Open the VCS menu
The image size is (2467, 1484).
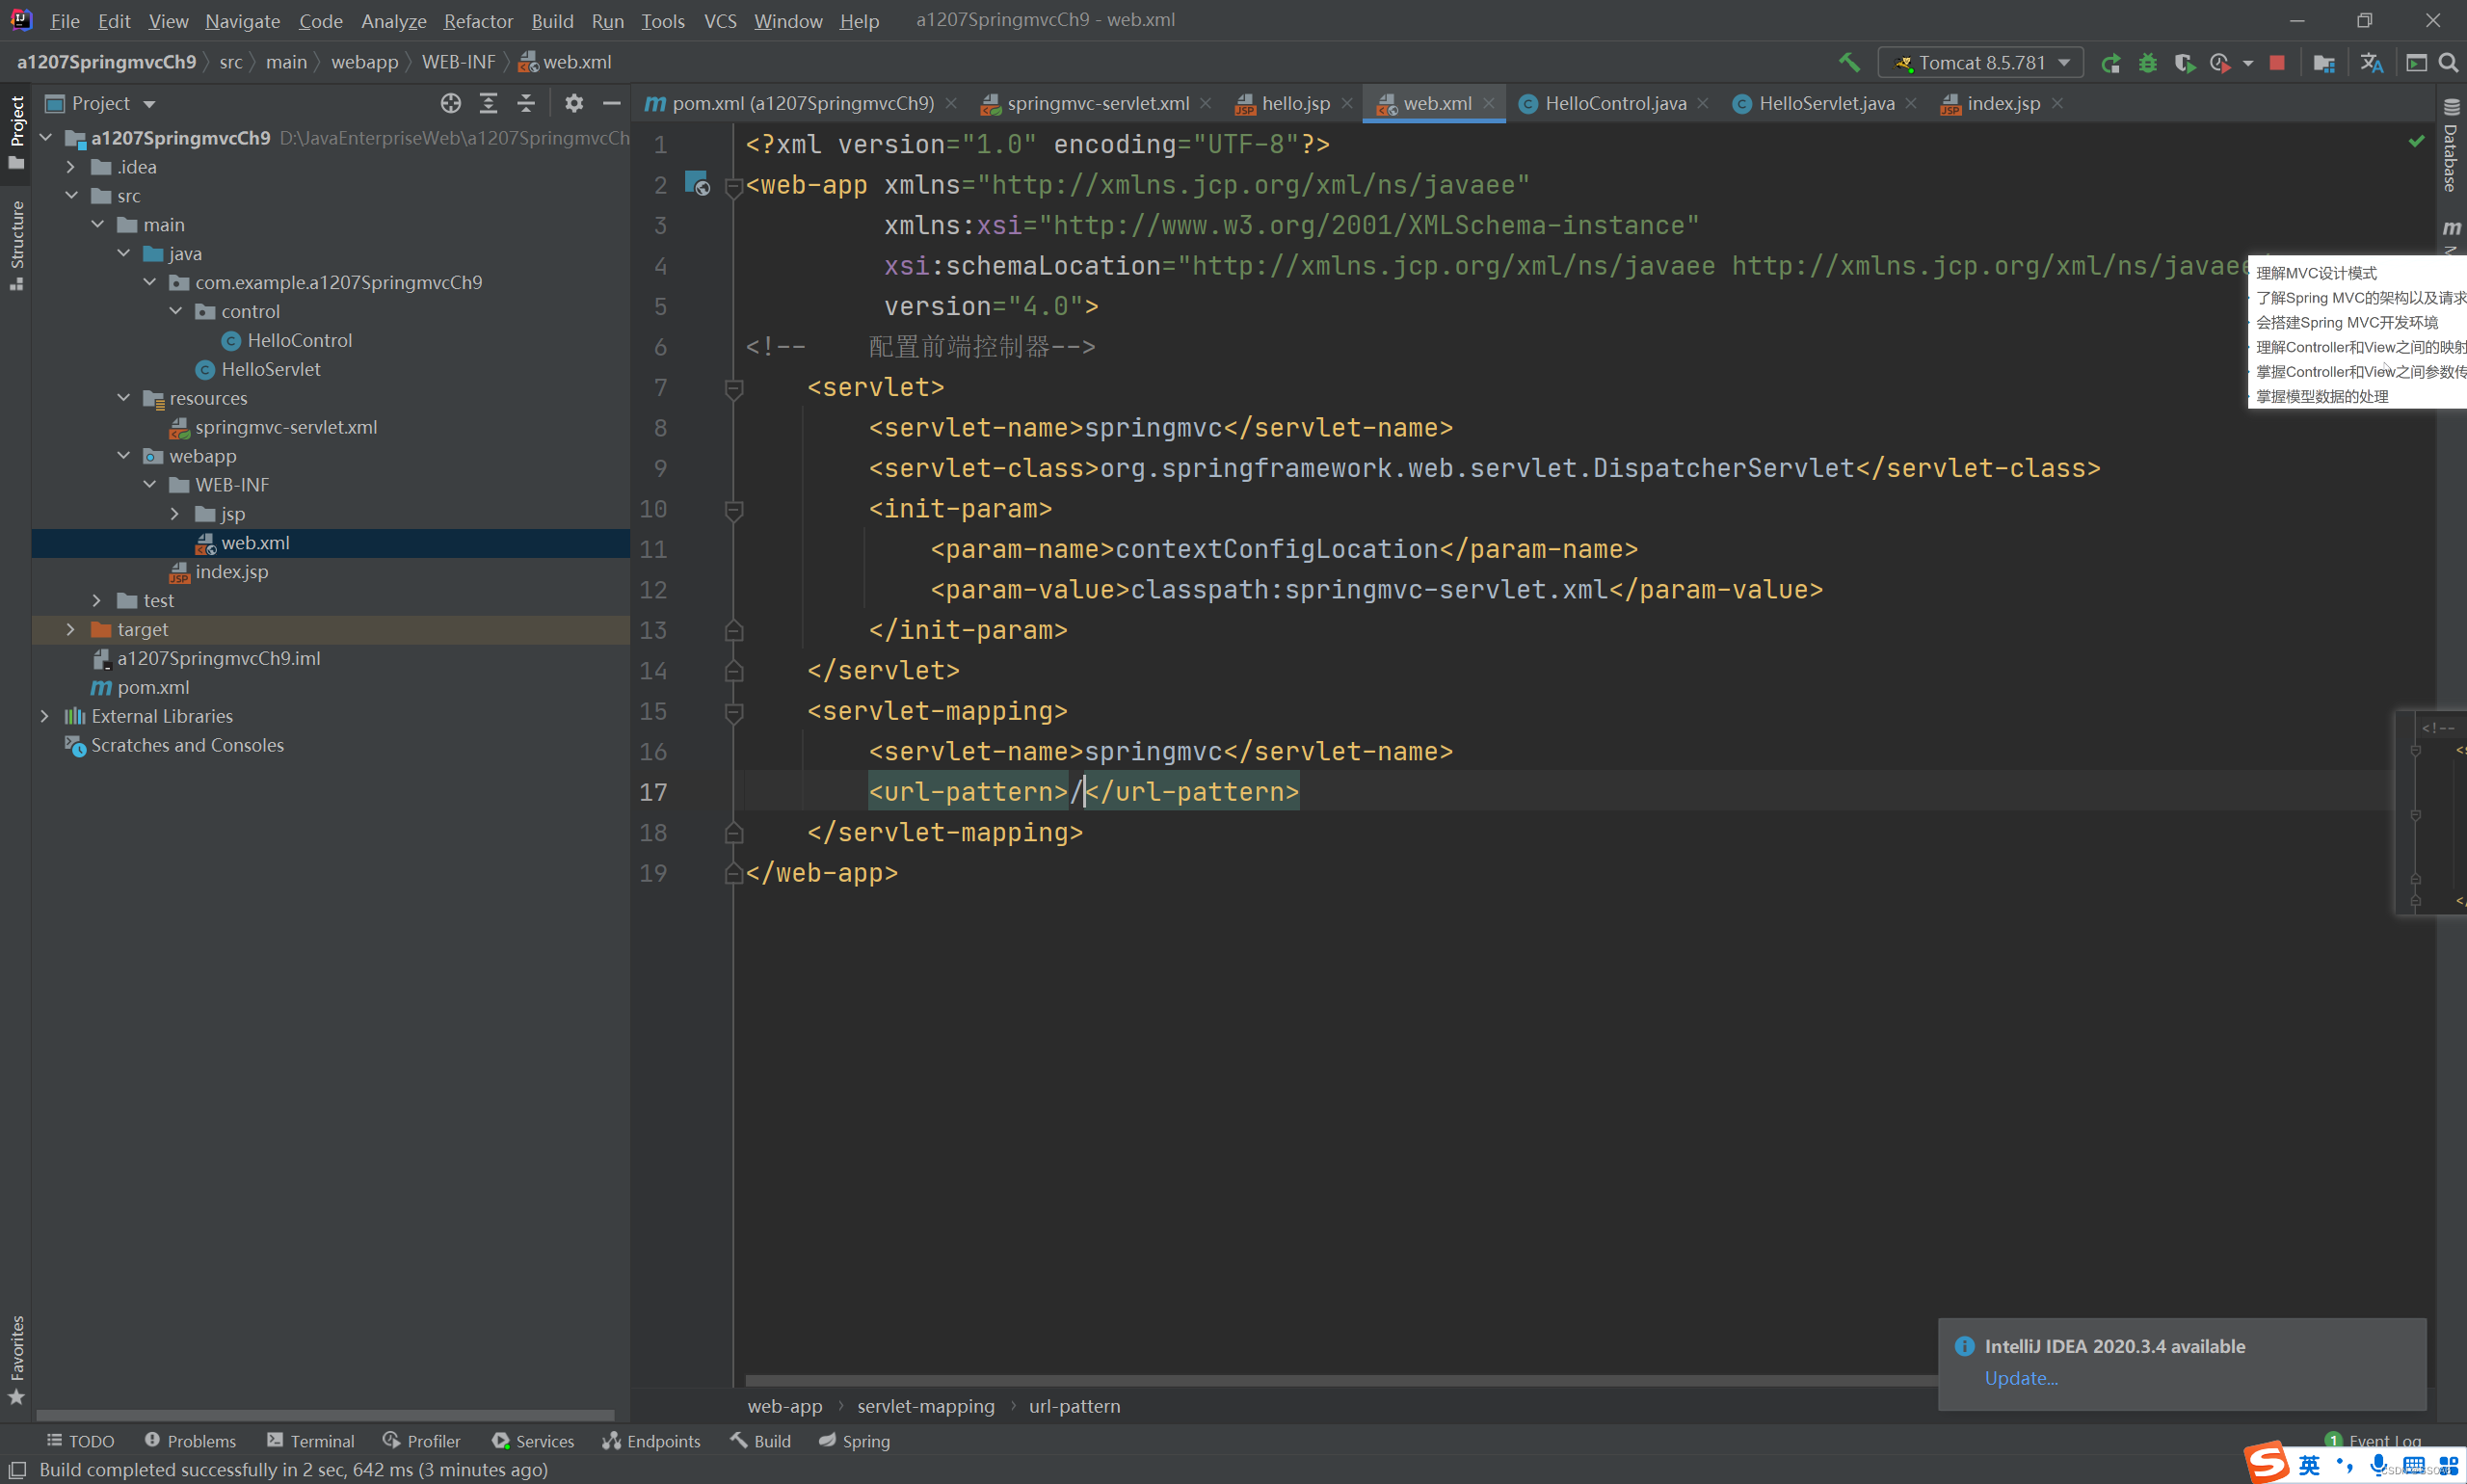720,21
